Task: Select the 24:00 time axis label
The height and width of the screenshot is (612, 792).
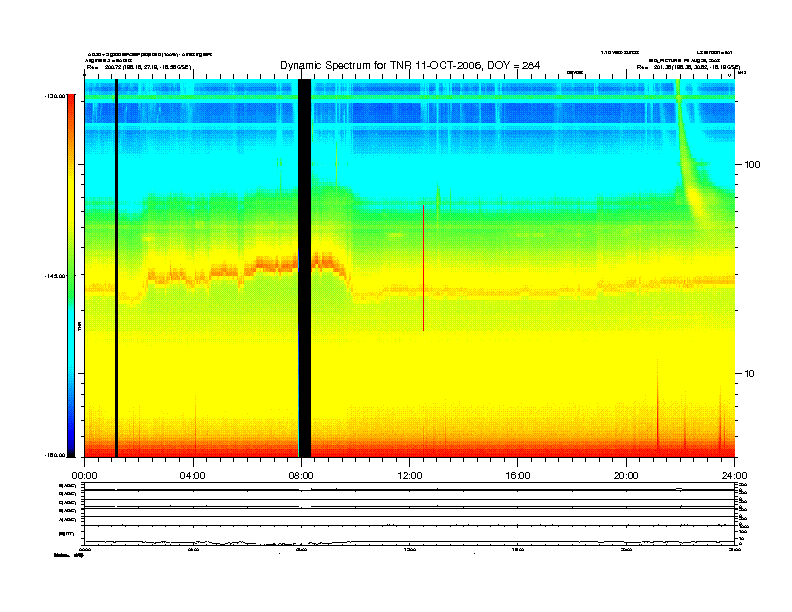Action: pyautogui.click(x=734, y=476)
